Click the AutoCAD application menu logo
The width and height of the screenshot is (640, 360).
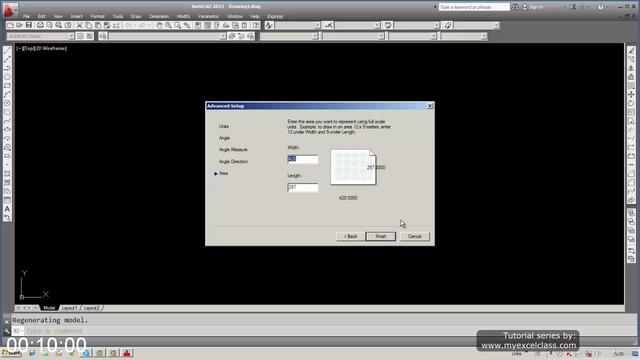coord(9,10)
